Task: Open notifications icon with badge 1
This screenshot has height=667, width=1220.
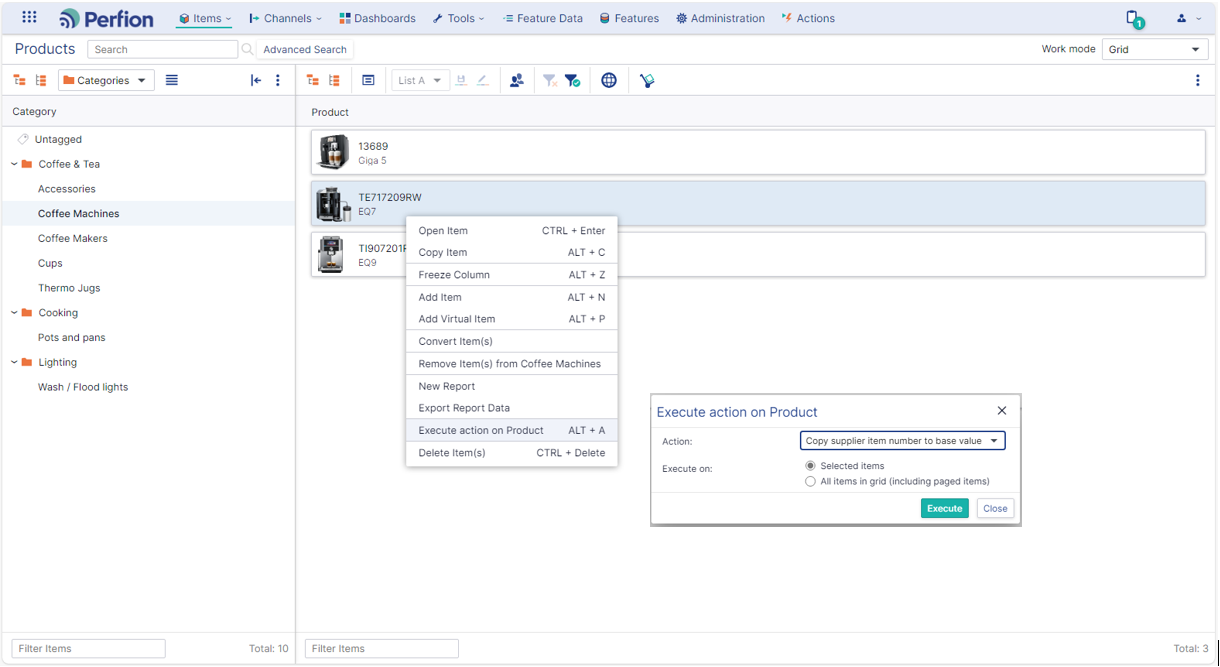Action: point(1134,19)
